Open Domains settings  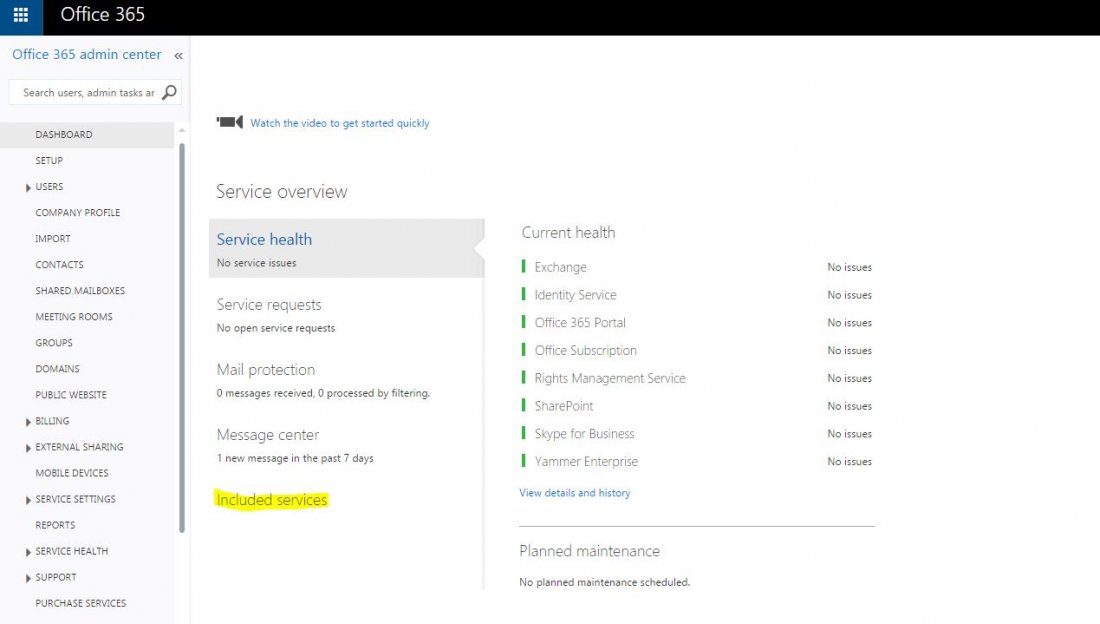(x=58, y=369)
